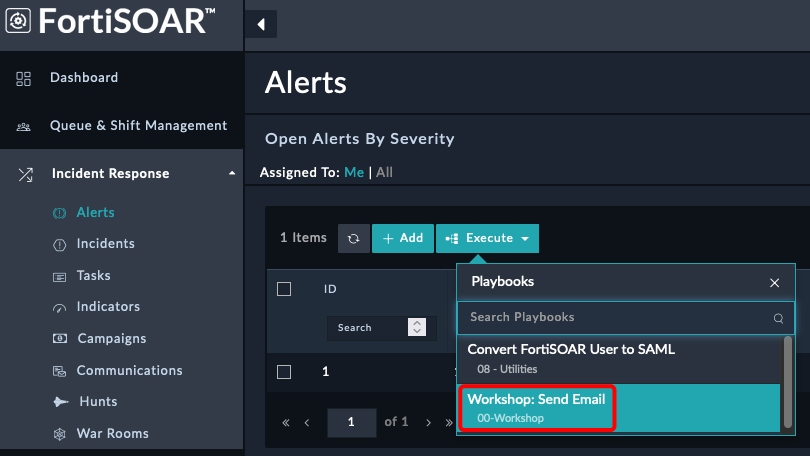Click the Campaigns icon in the sidebar

coord(59,339)
